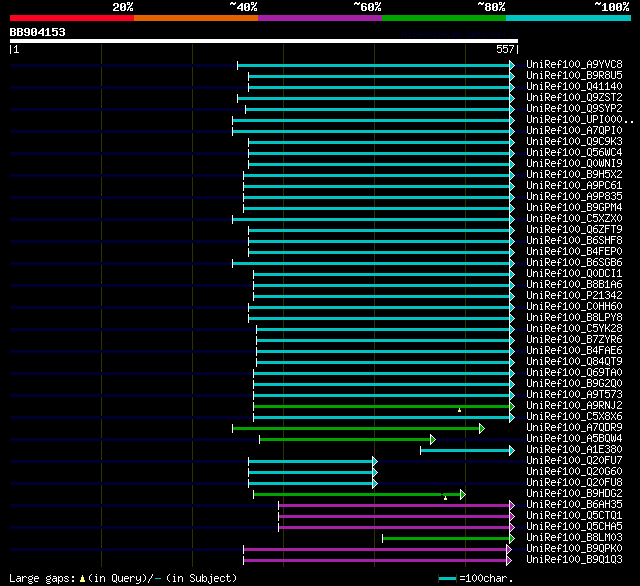Click the orange ~40% identity legend segment
Screen dimensions: 640x586
pos(196,18)
